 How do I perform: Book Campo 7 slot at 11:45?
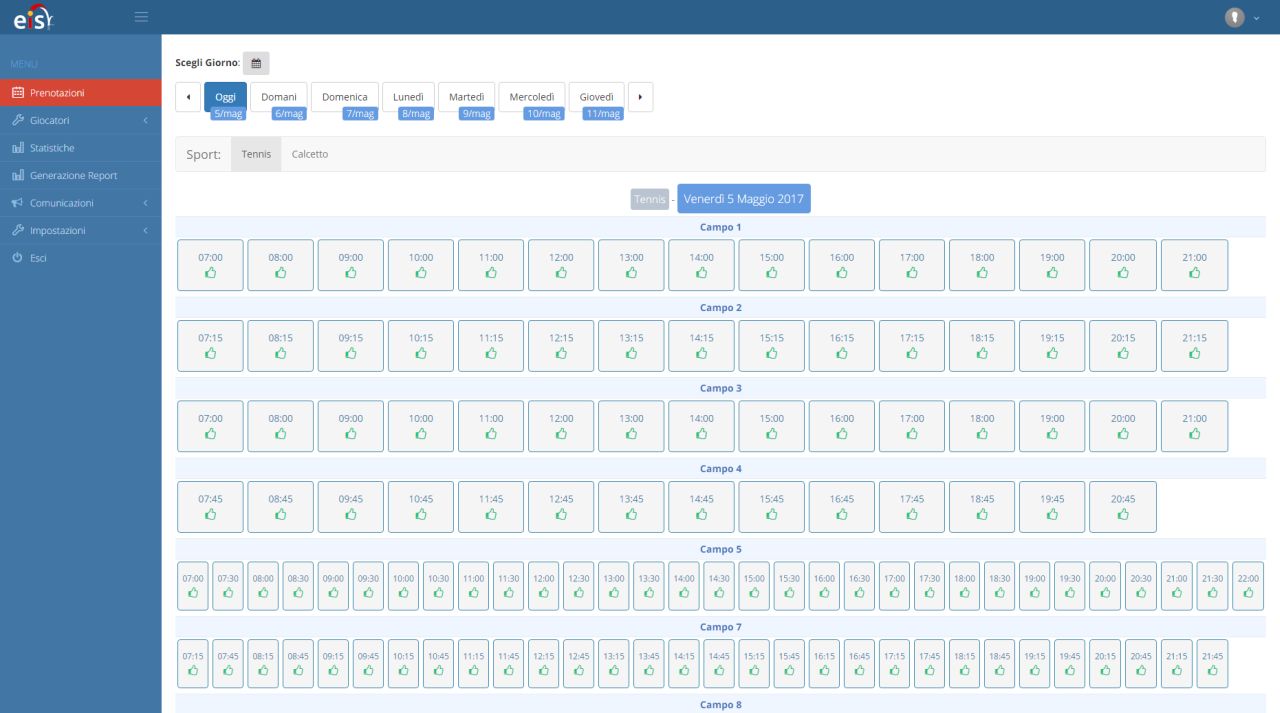[509, 664]
